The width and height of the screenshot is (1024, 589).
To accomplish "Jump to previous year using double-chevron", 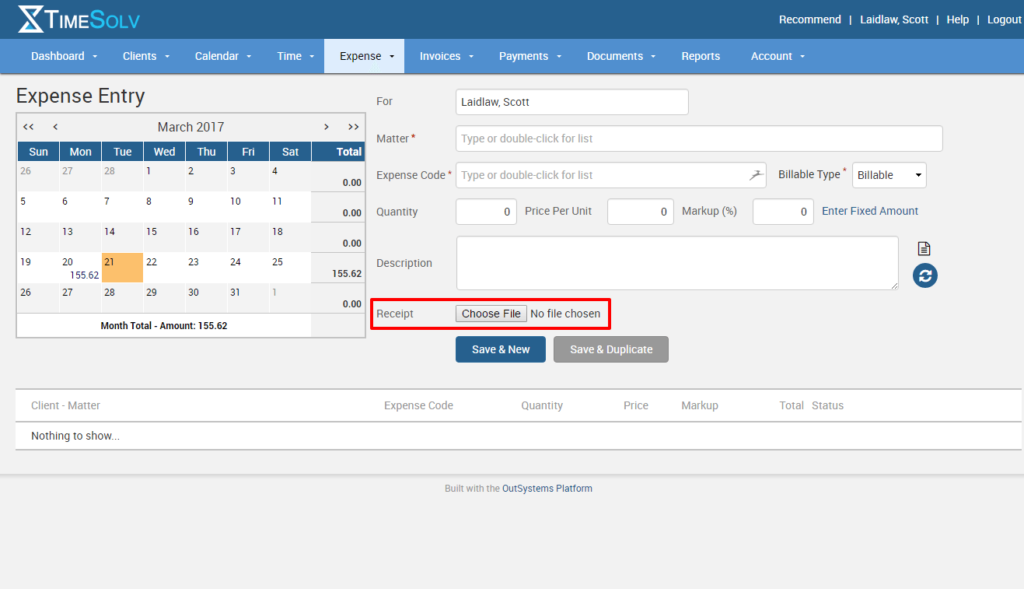I will pos(28,127).
